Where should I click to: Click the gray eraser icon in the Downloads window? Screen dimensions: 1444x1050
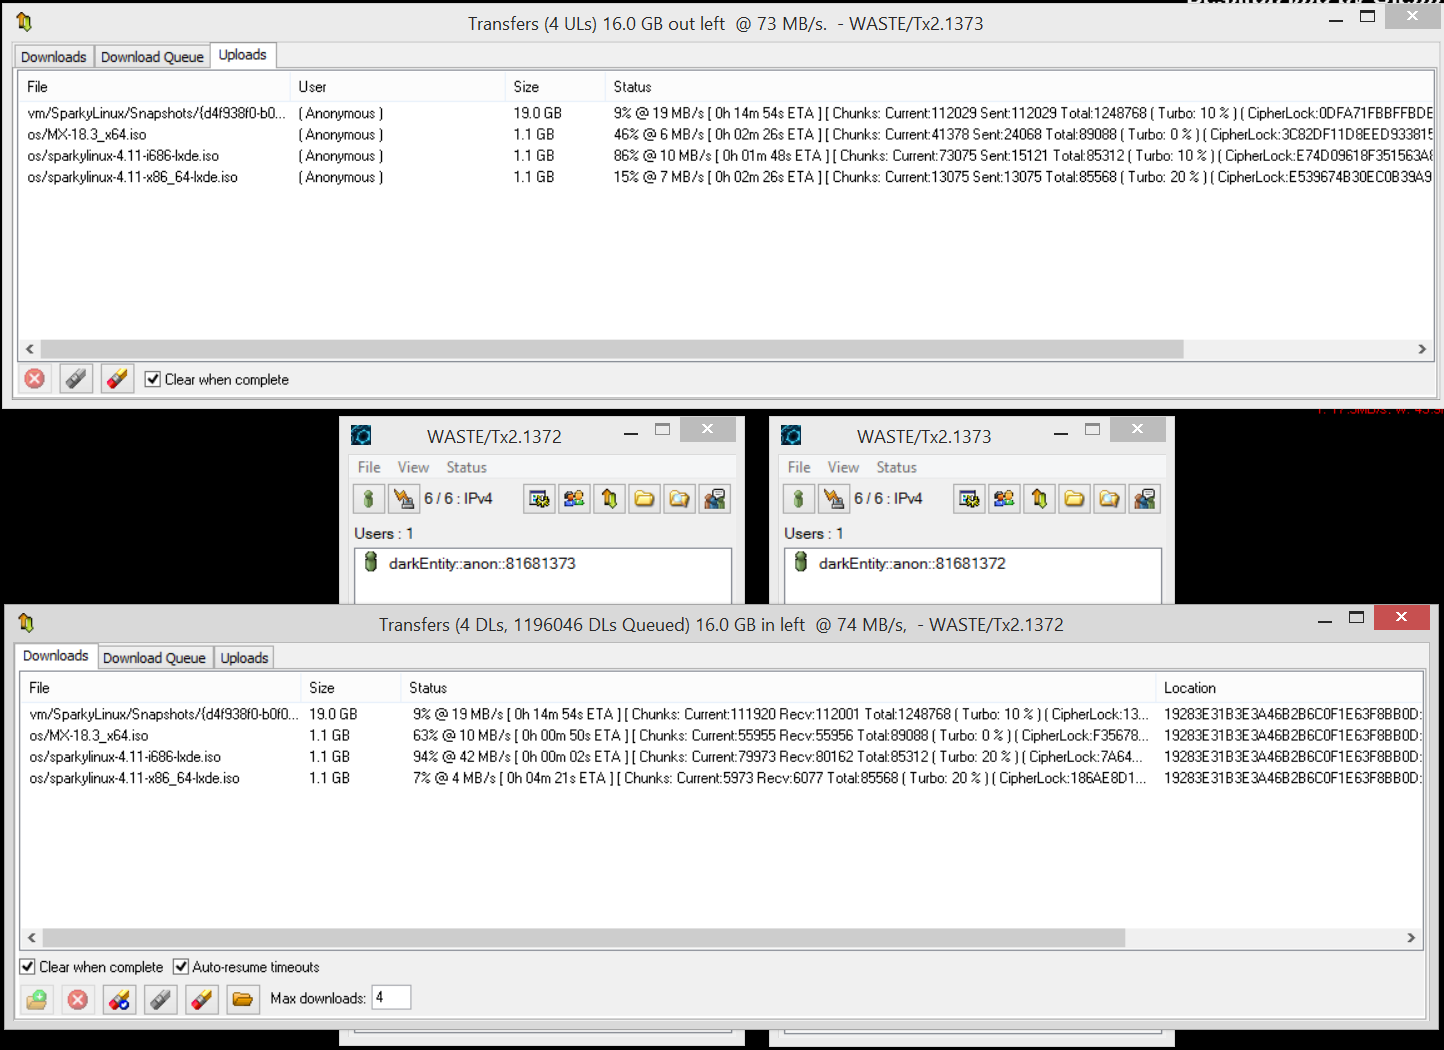161,999
